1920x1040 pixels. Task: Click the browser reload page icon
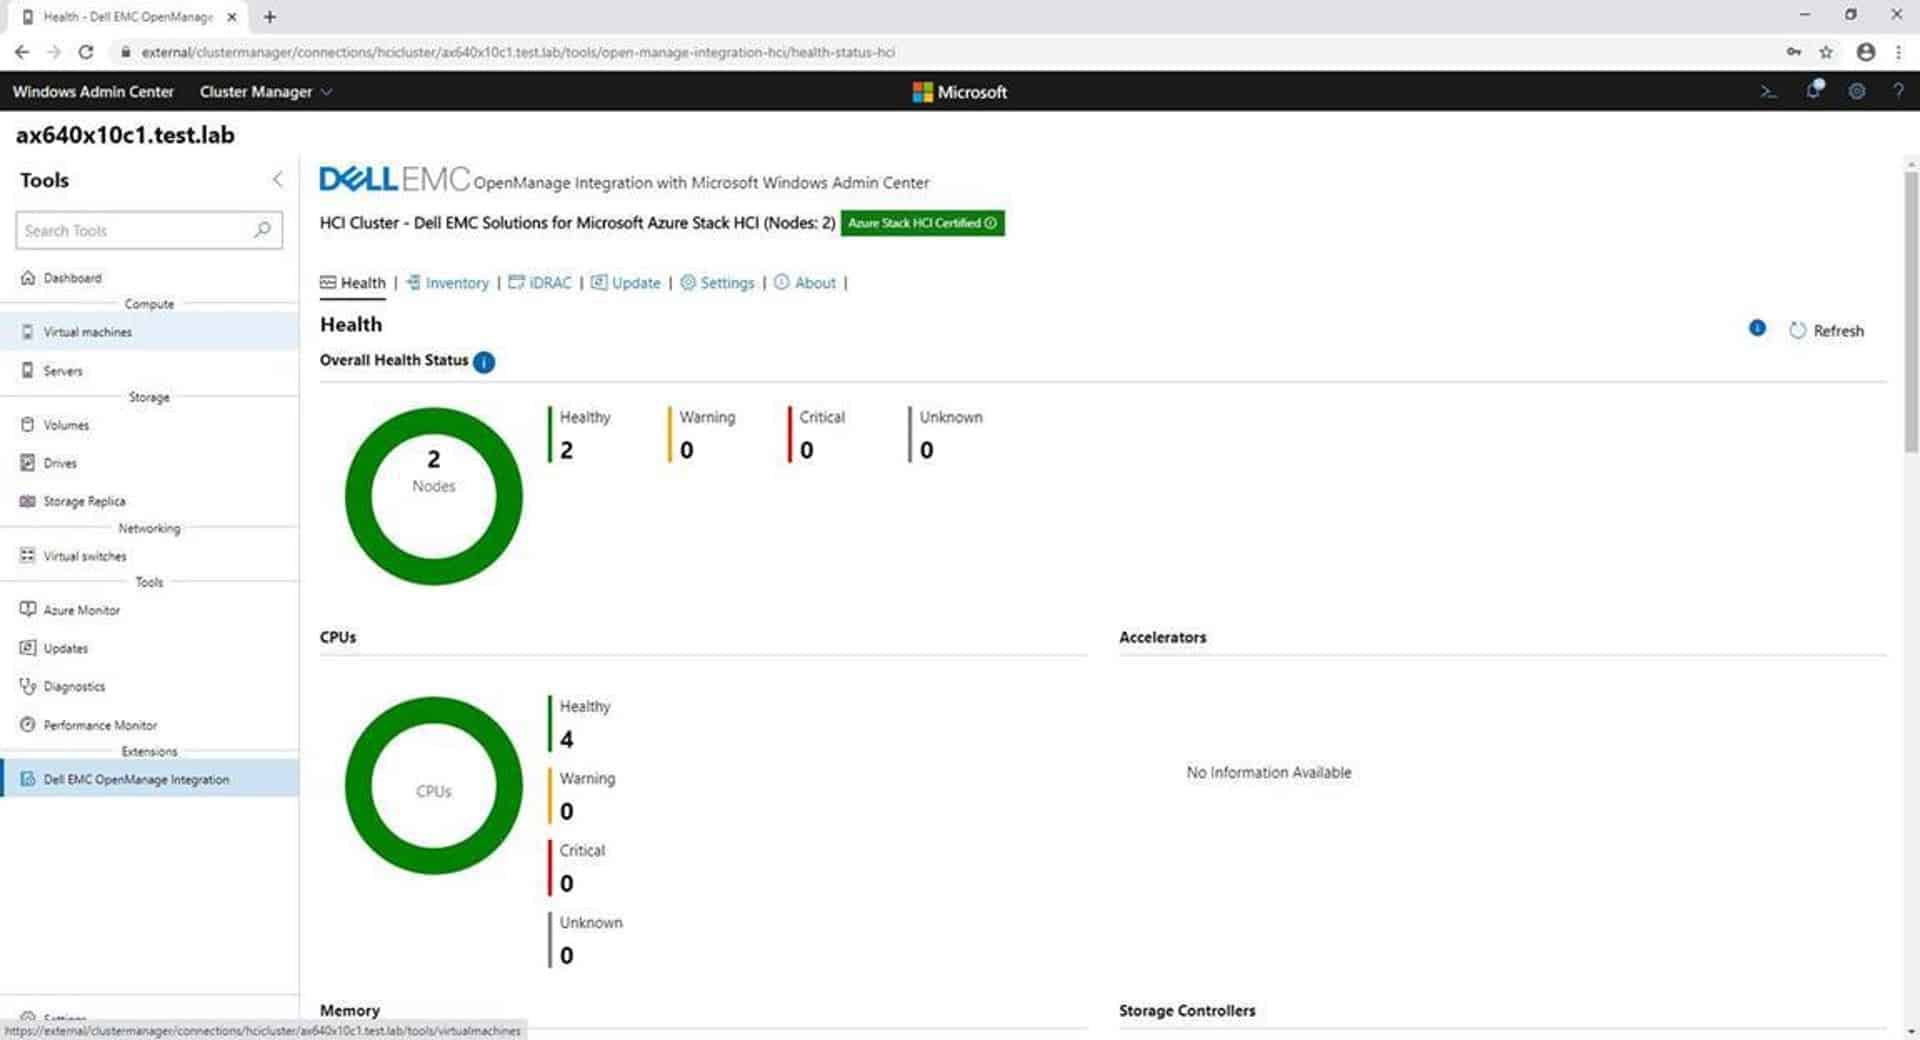click(86, 52)
